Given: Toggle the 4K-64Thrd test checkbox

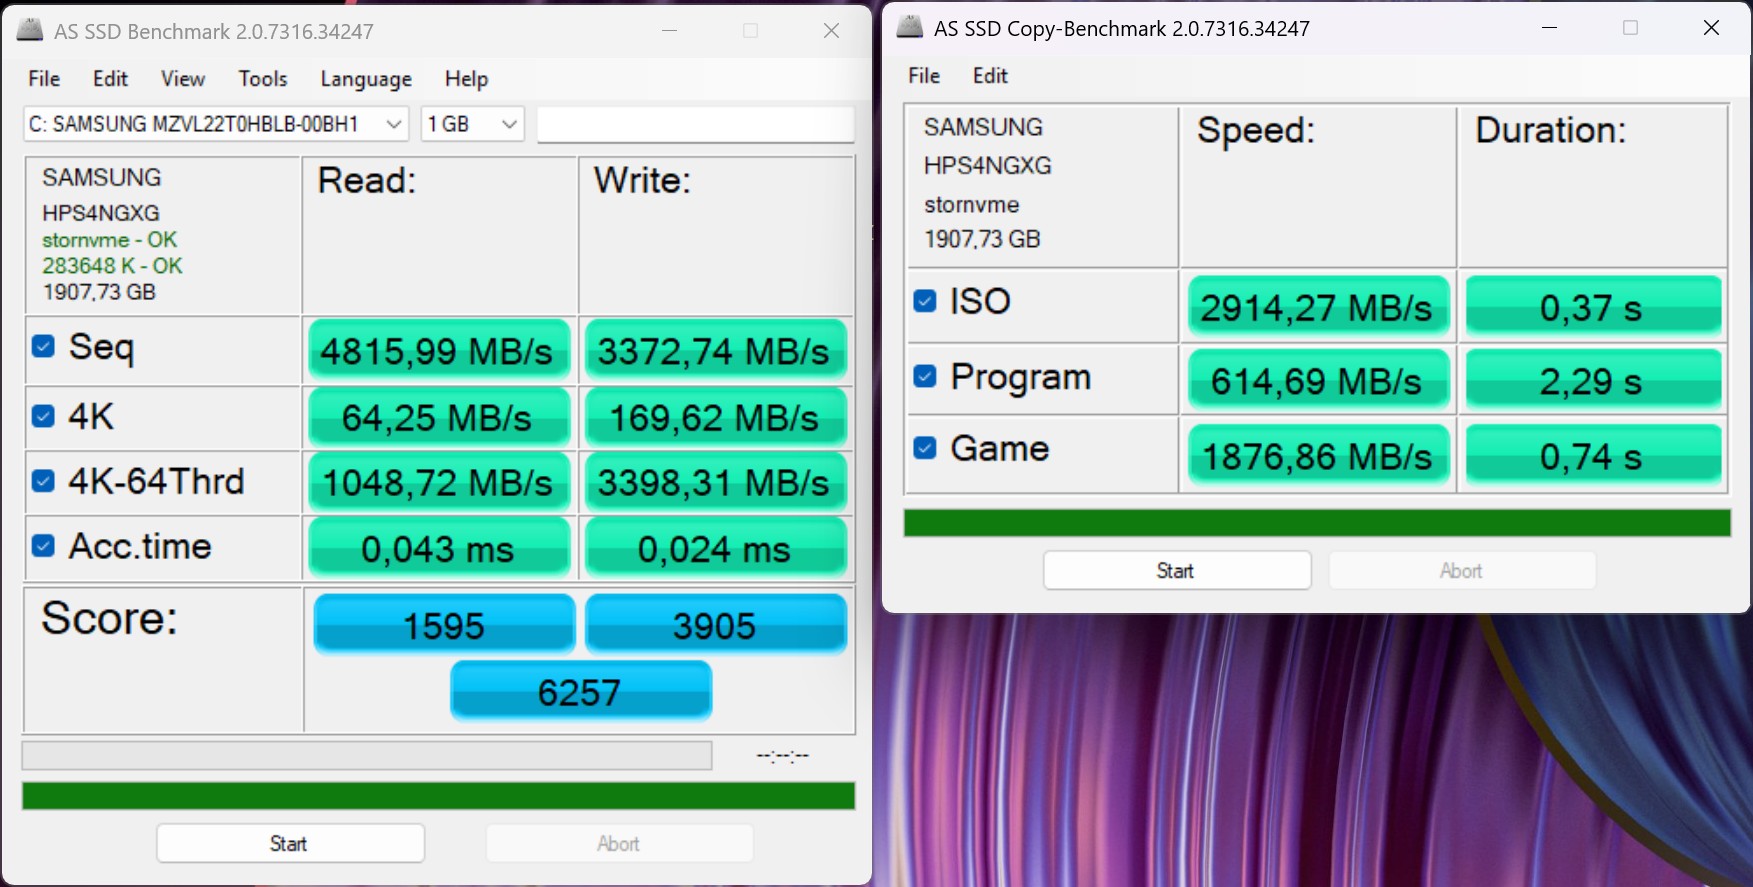Looking at the screenshot, I should pos(43,481).
